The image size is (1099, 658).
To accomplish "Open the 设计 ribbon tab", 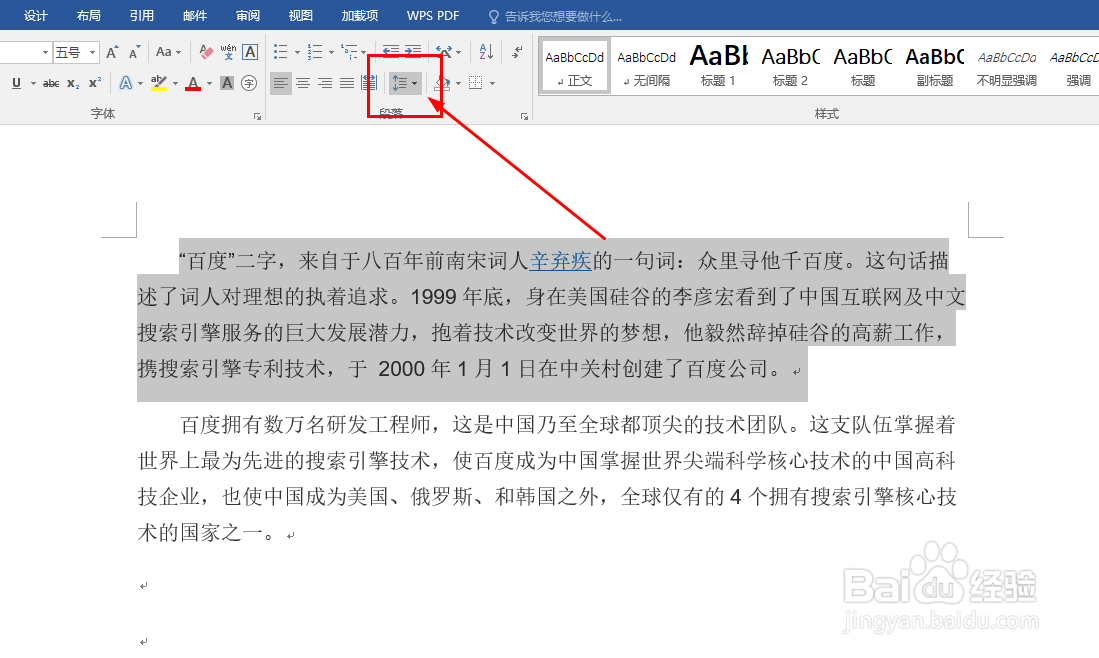I will [x=35, y=15].
